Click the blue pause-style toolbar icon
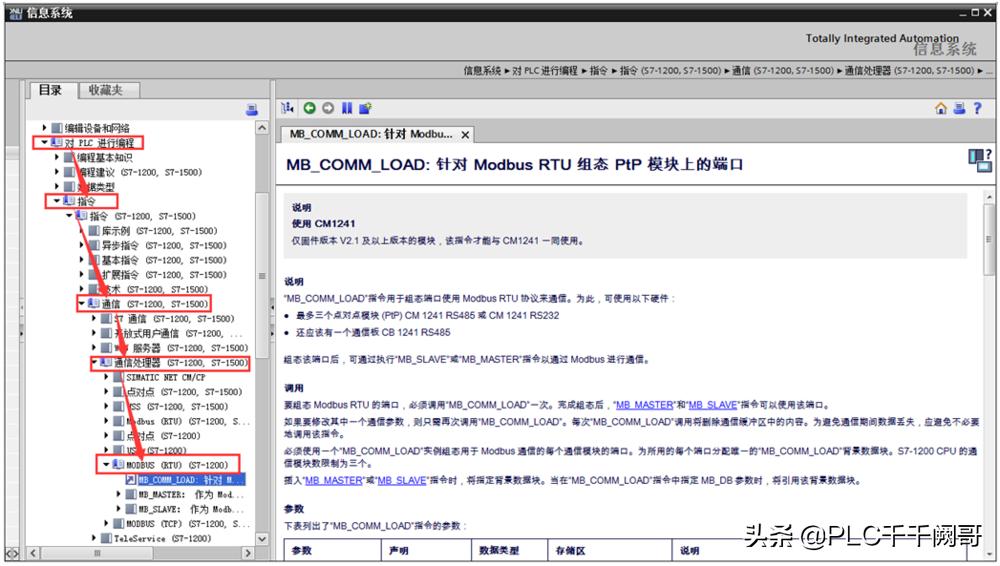 coord(346,108)
